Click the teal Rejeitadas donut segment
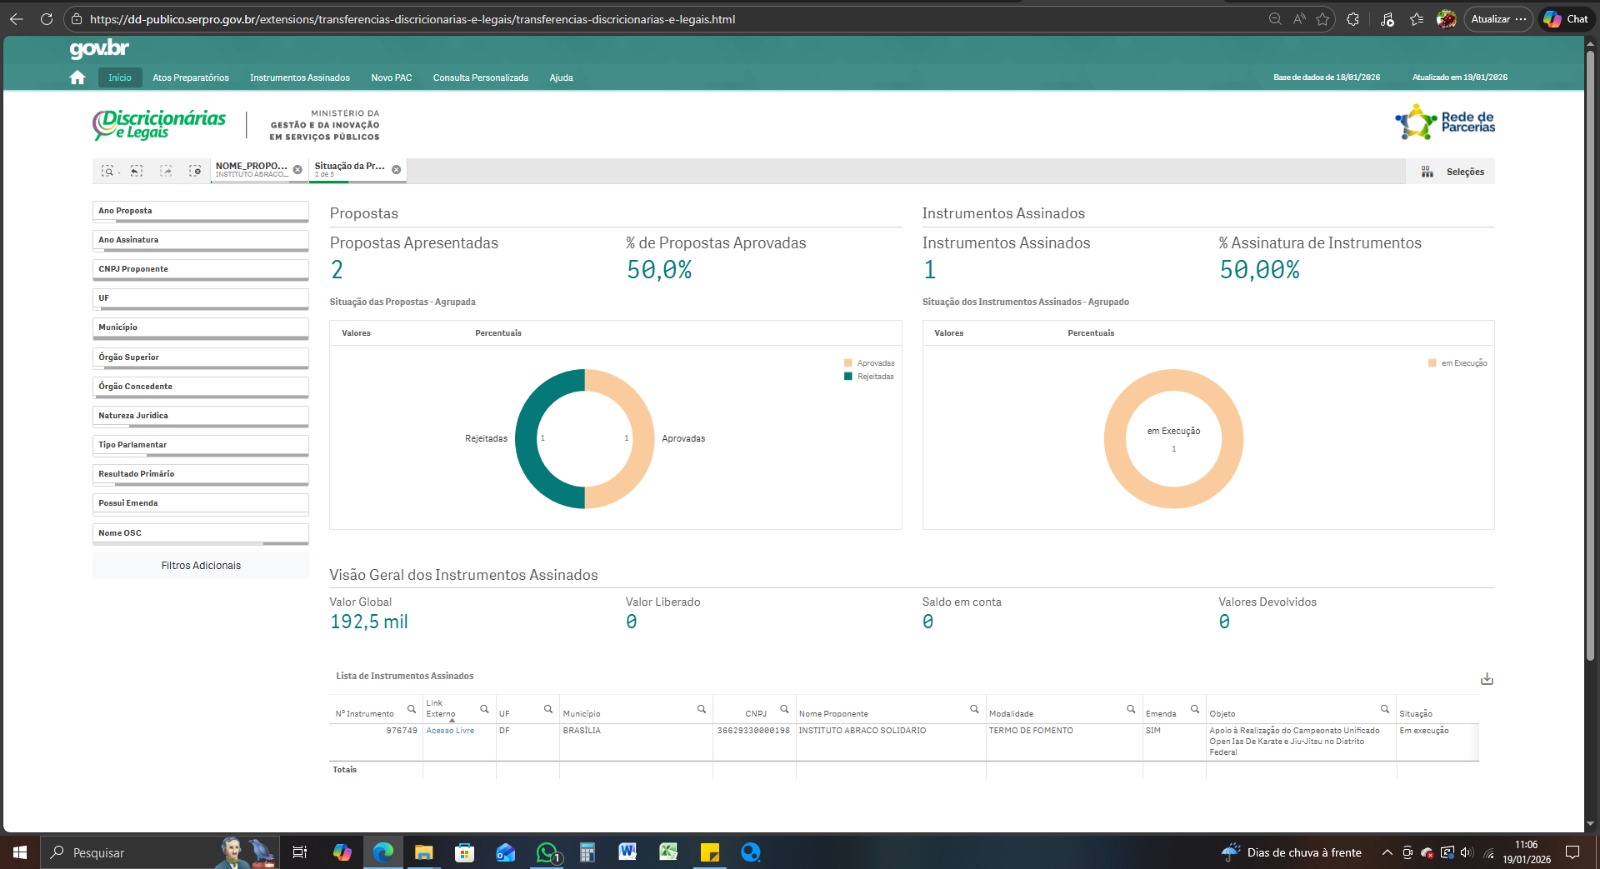 (528, 439)
